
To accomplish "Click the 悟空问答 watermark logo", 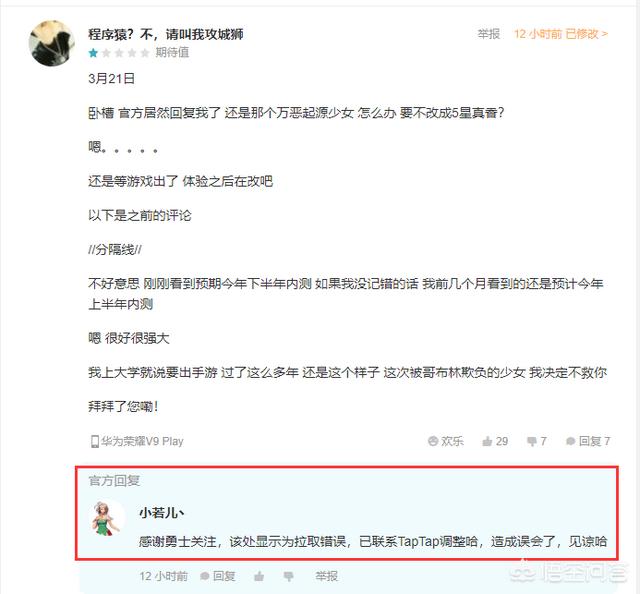I will (x=569, y=573).
